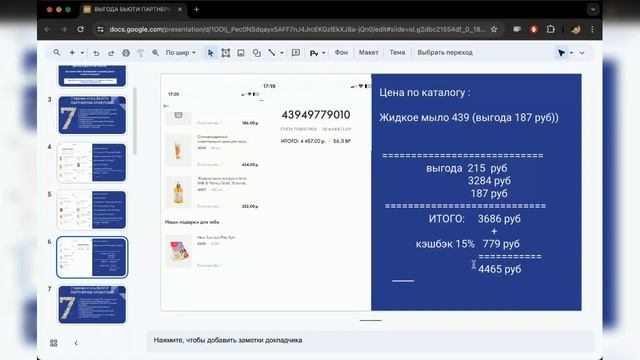This screenshot has width=640, height=360.
Task: Open a new browser tab
Action: click(x=196, y=9)
